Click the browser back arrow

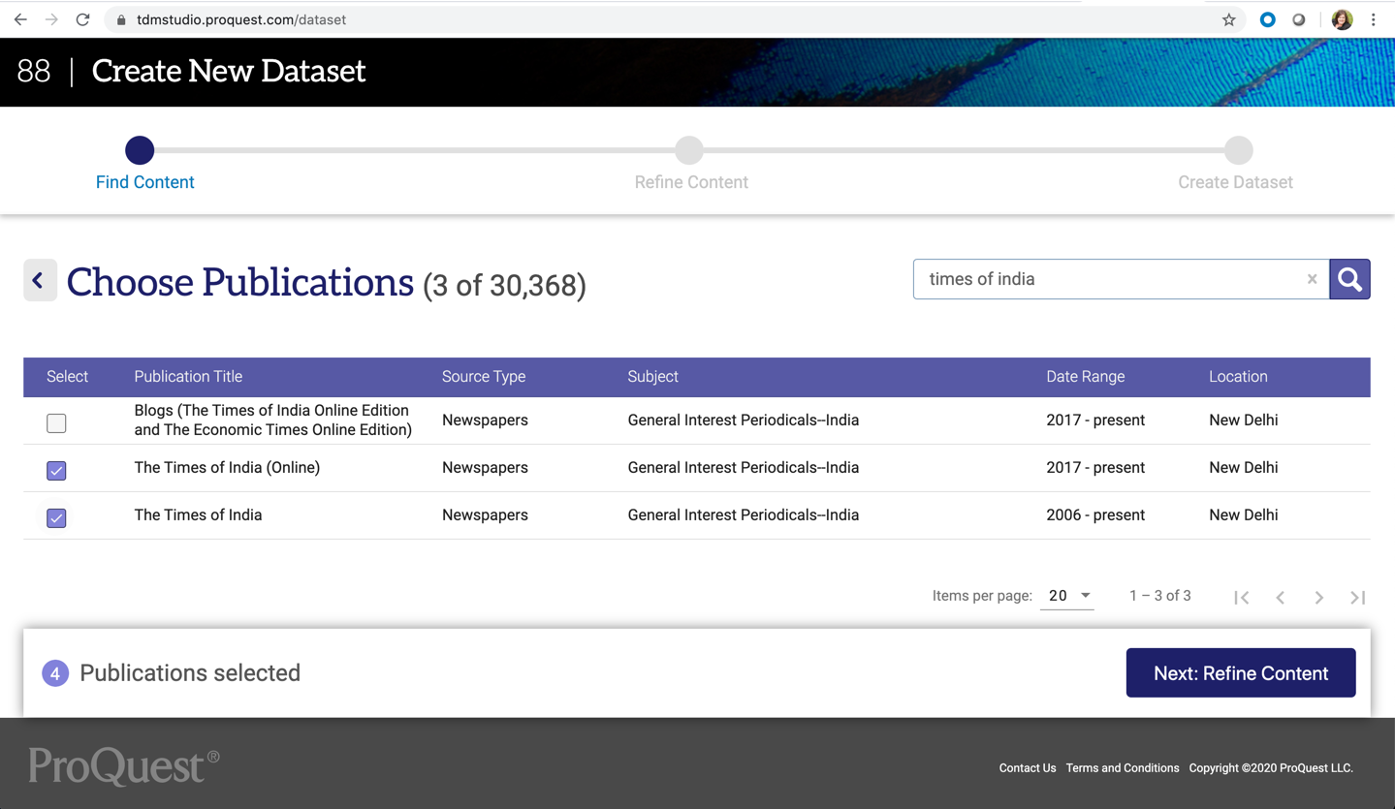coord(20,19)
